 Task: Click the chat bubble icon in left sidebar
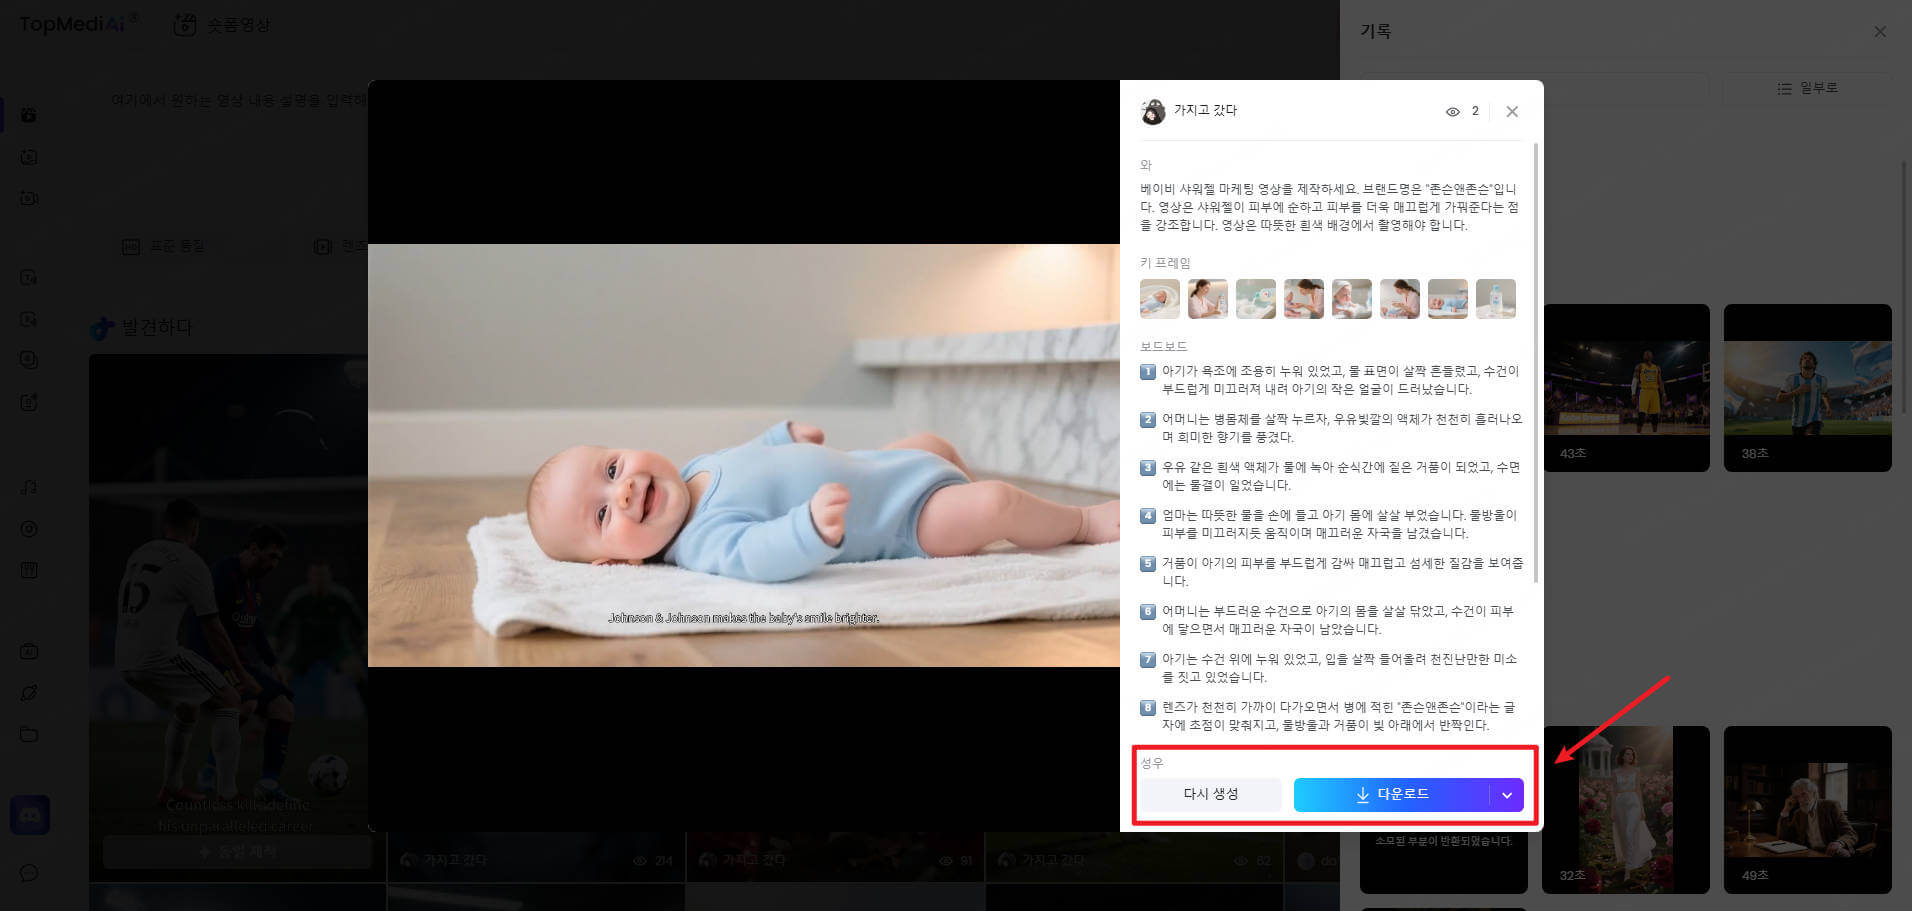(x=29, y=873)
